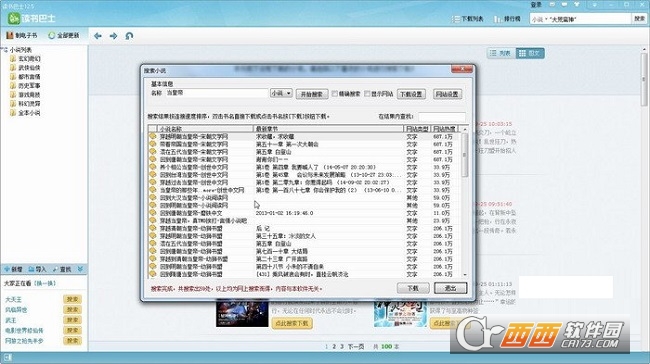Open 下载设置 download settings
650x364 pixels.
tap(412, 94)
